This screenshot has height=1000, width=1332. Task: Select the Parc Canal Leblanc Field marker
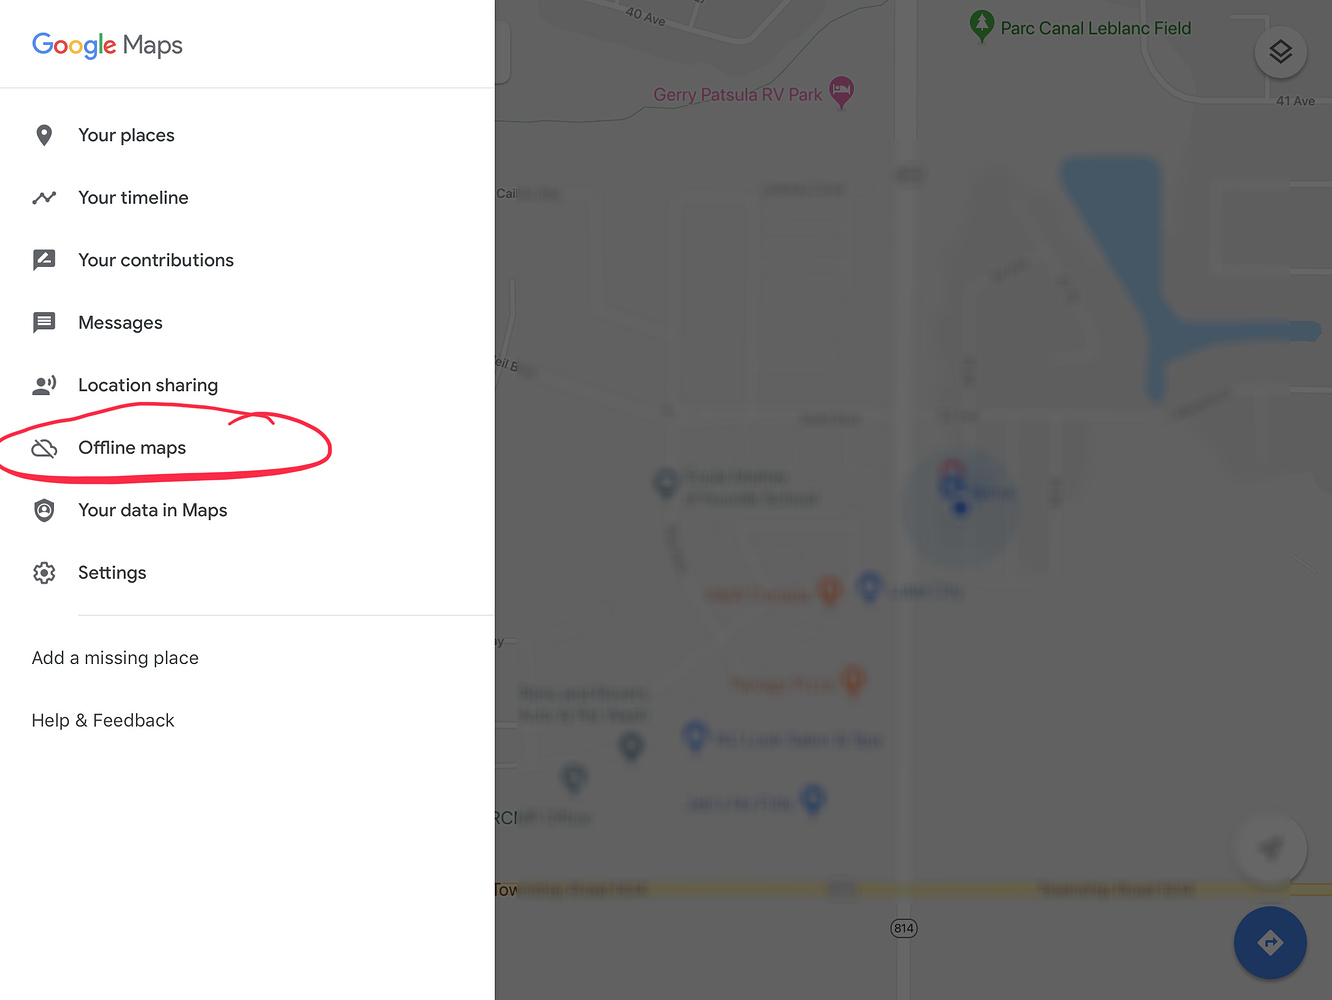click(x=980, y=26)
